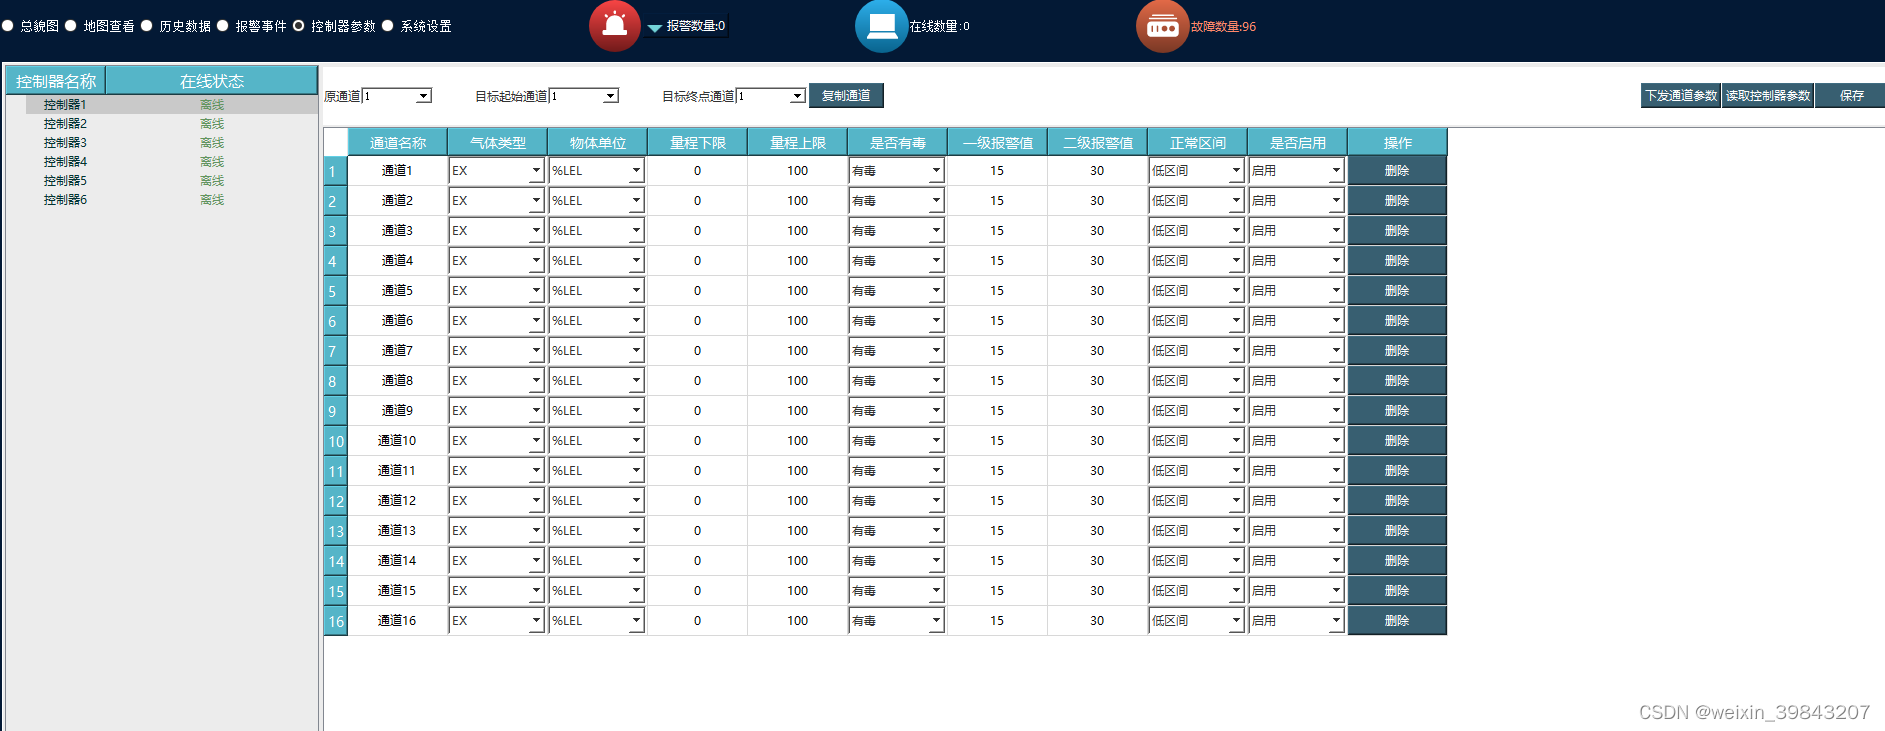
Task: Click the orange fault device icon
Action: coord(1162,26)
